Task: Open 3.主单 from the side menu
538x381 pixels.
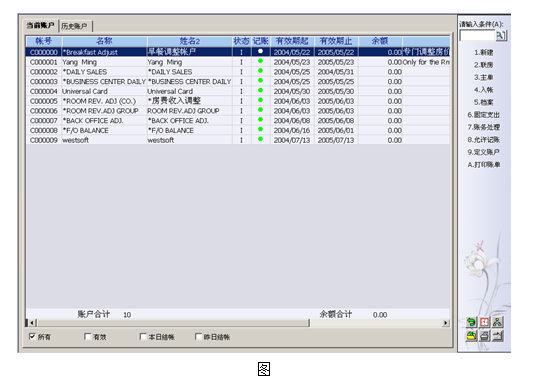Action: tap(483, 77)
